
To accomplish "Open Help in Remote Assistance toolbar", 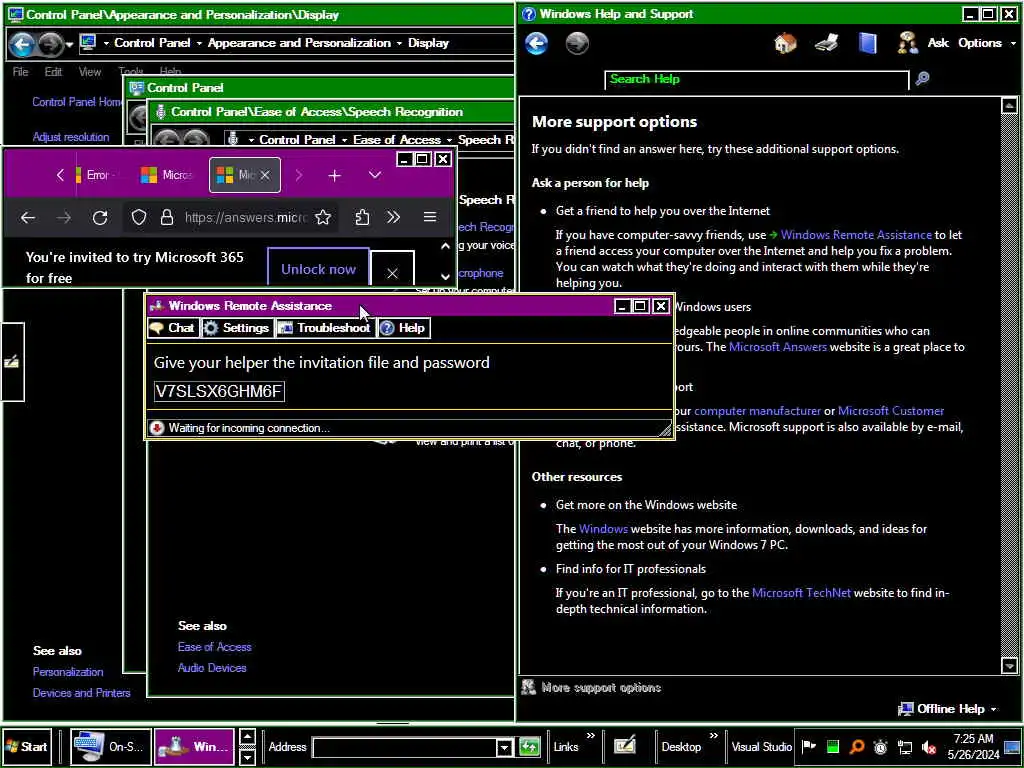I will [x=404, y=328].
